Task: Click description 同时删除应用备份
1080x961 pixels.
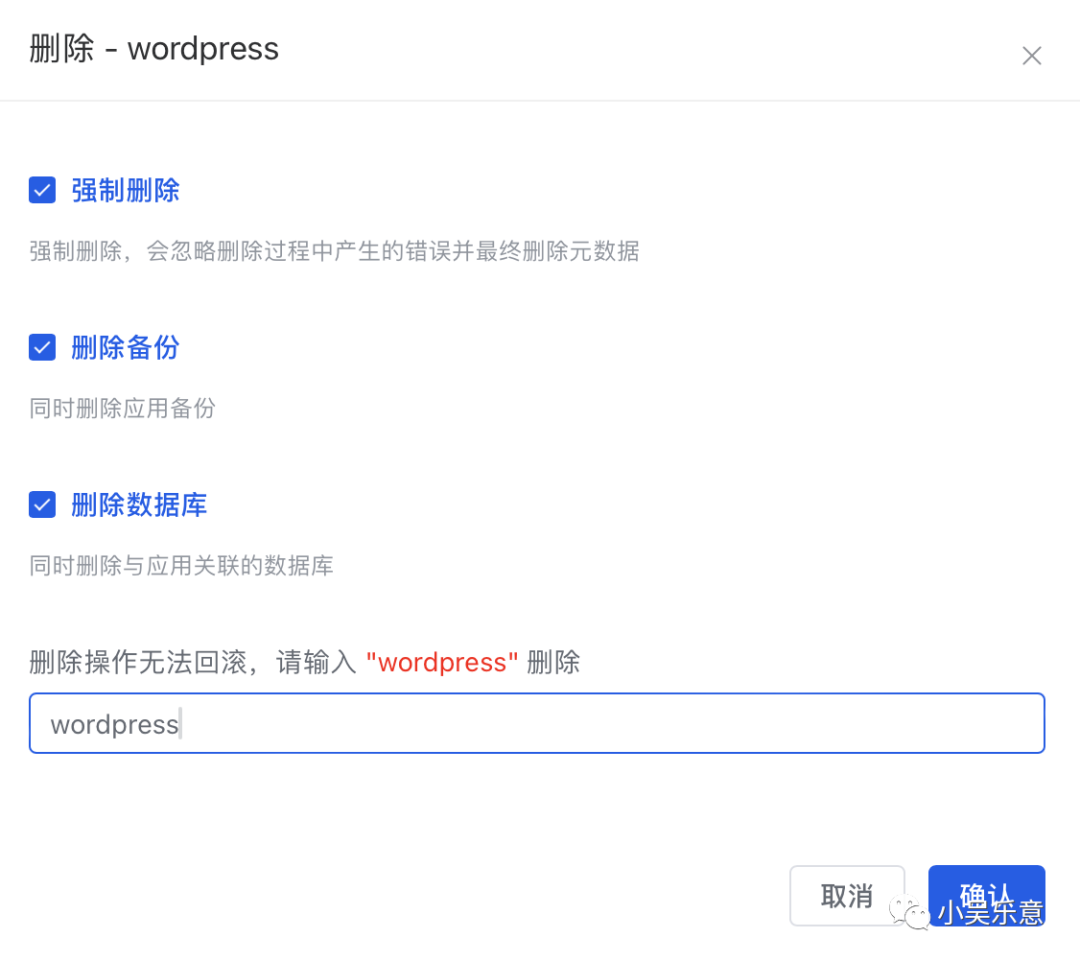Action: 123,409
